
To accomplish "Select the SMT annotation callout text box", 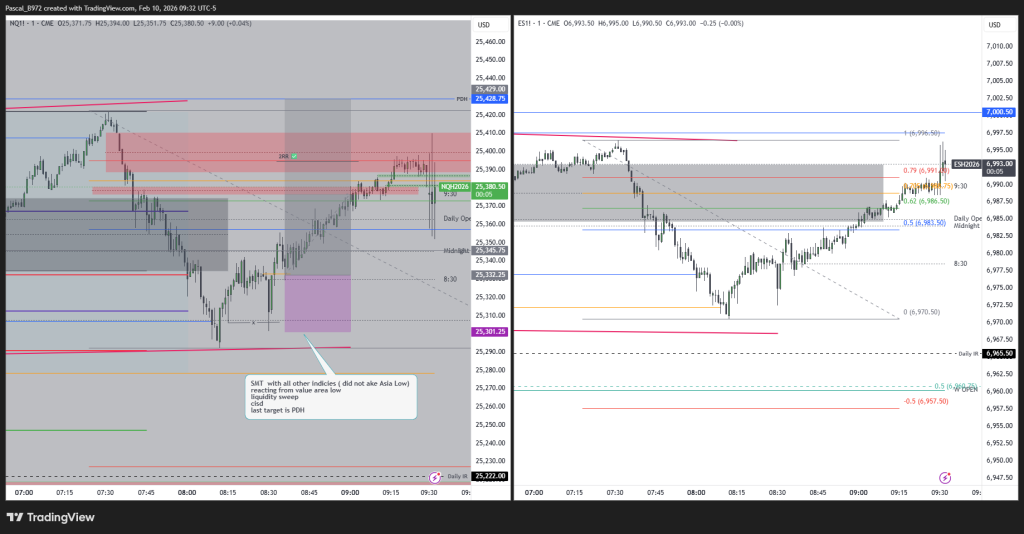I will (327, 396).
